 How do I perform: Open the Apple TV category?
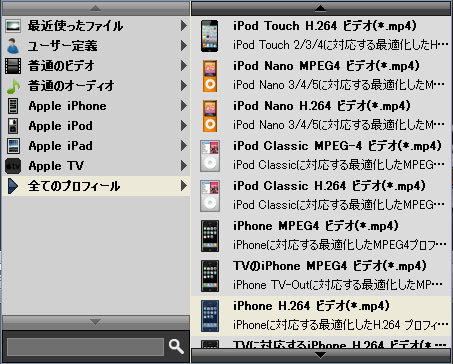coord(96,166)
